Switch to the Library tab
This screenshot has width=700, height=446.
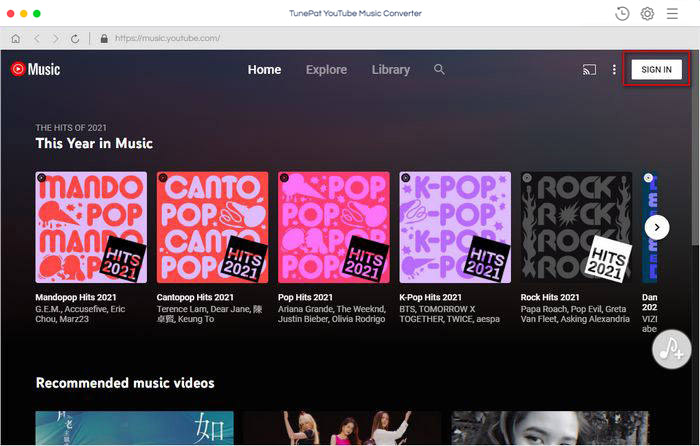click(390, 70)
